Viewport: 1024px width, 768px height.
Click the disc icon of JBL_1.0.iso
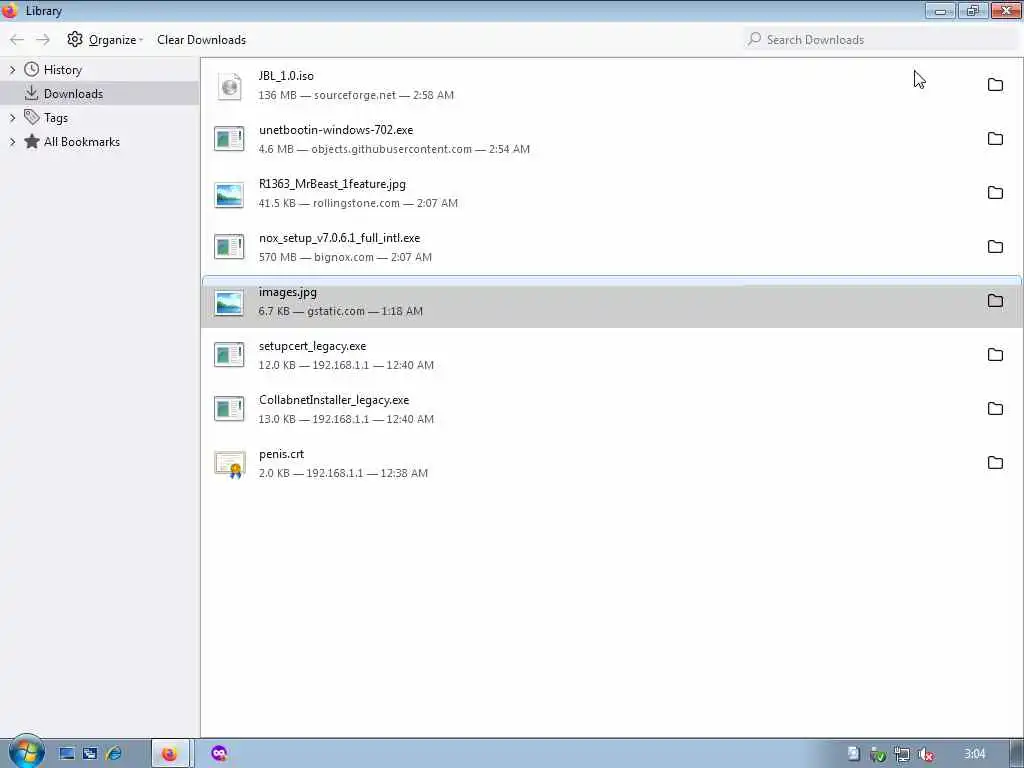tap(229, 86)
